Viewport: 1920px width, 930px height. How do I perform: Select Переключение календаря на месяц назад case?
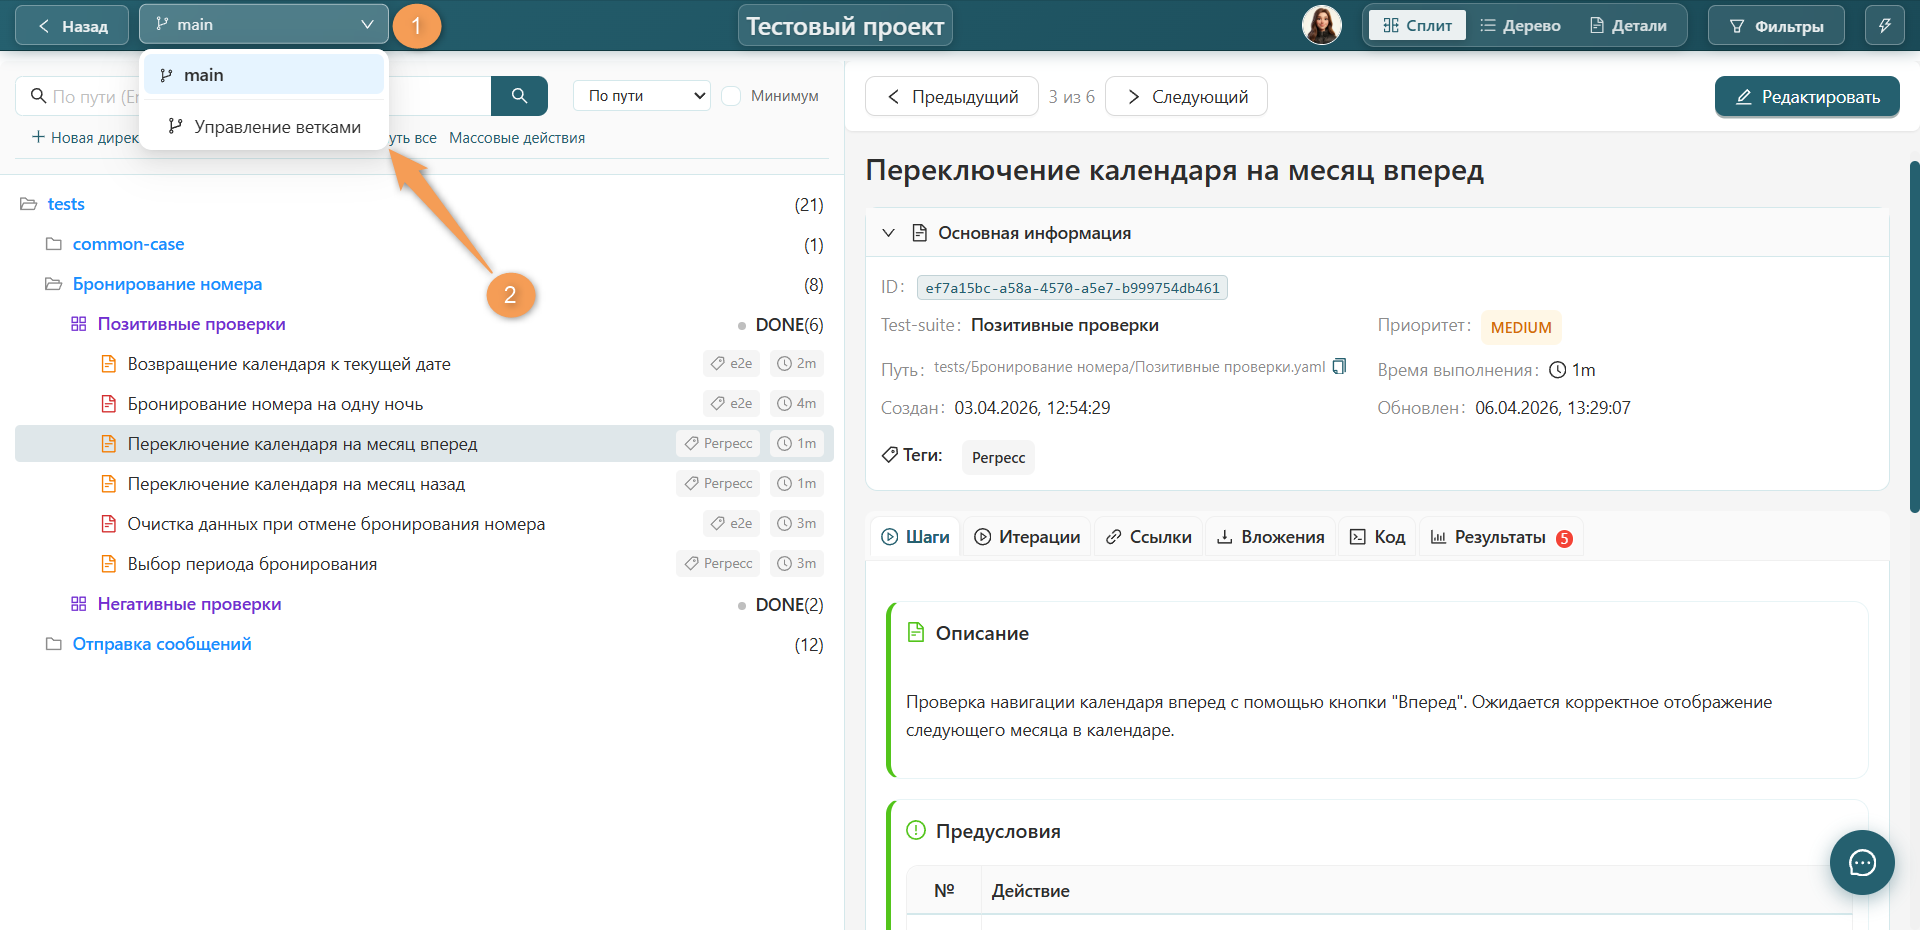(x=296, y=484)
